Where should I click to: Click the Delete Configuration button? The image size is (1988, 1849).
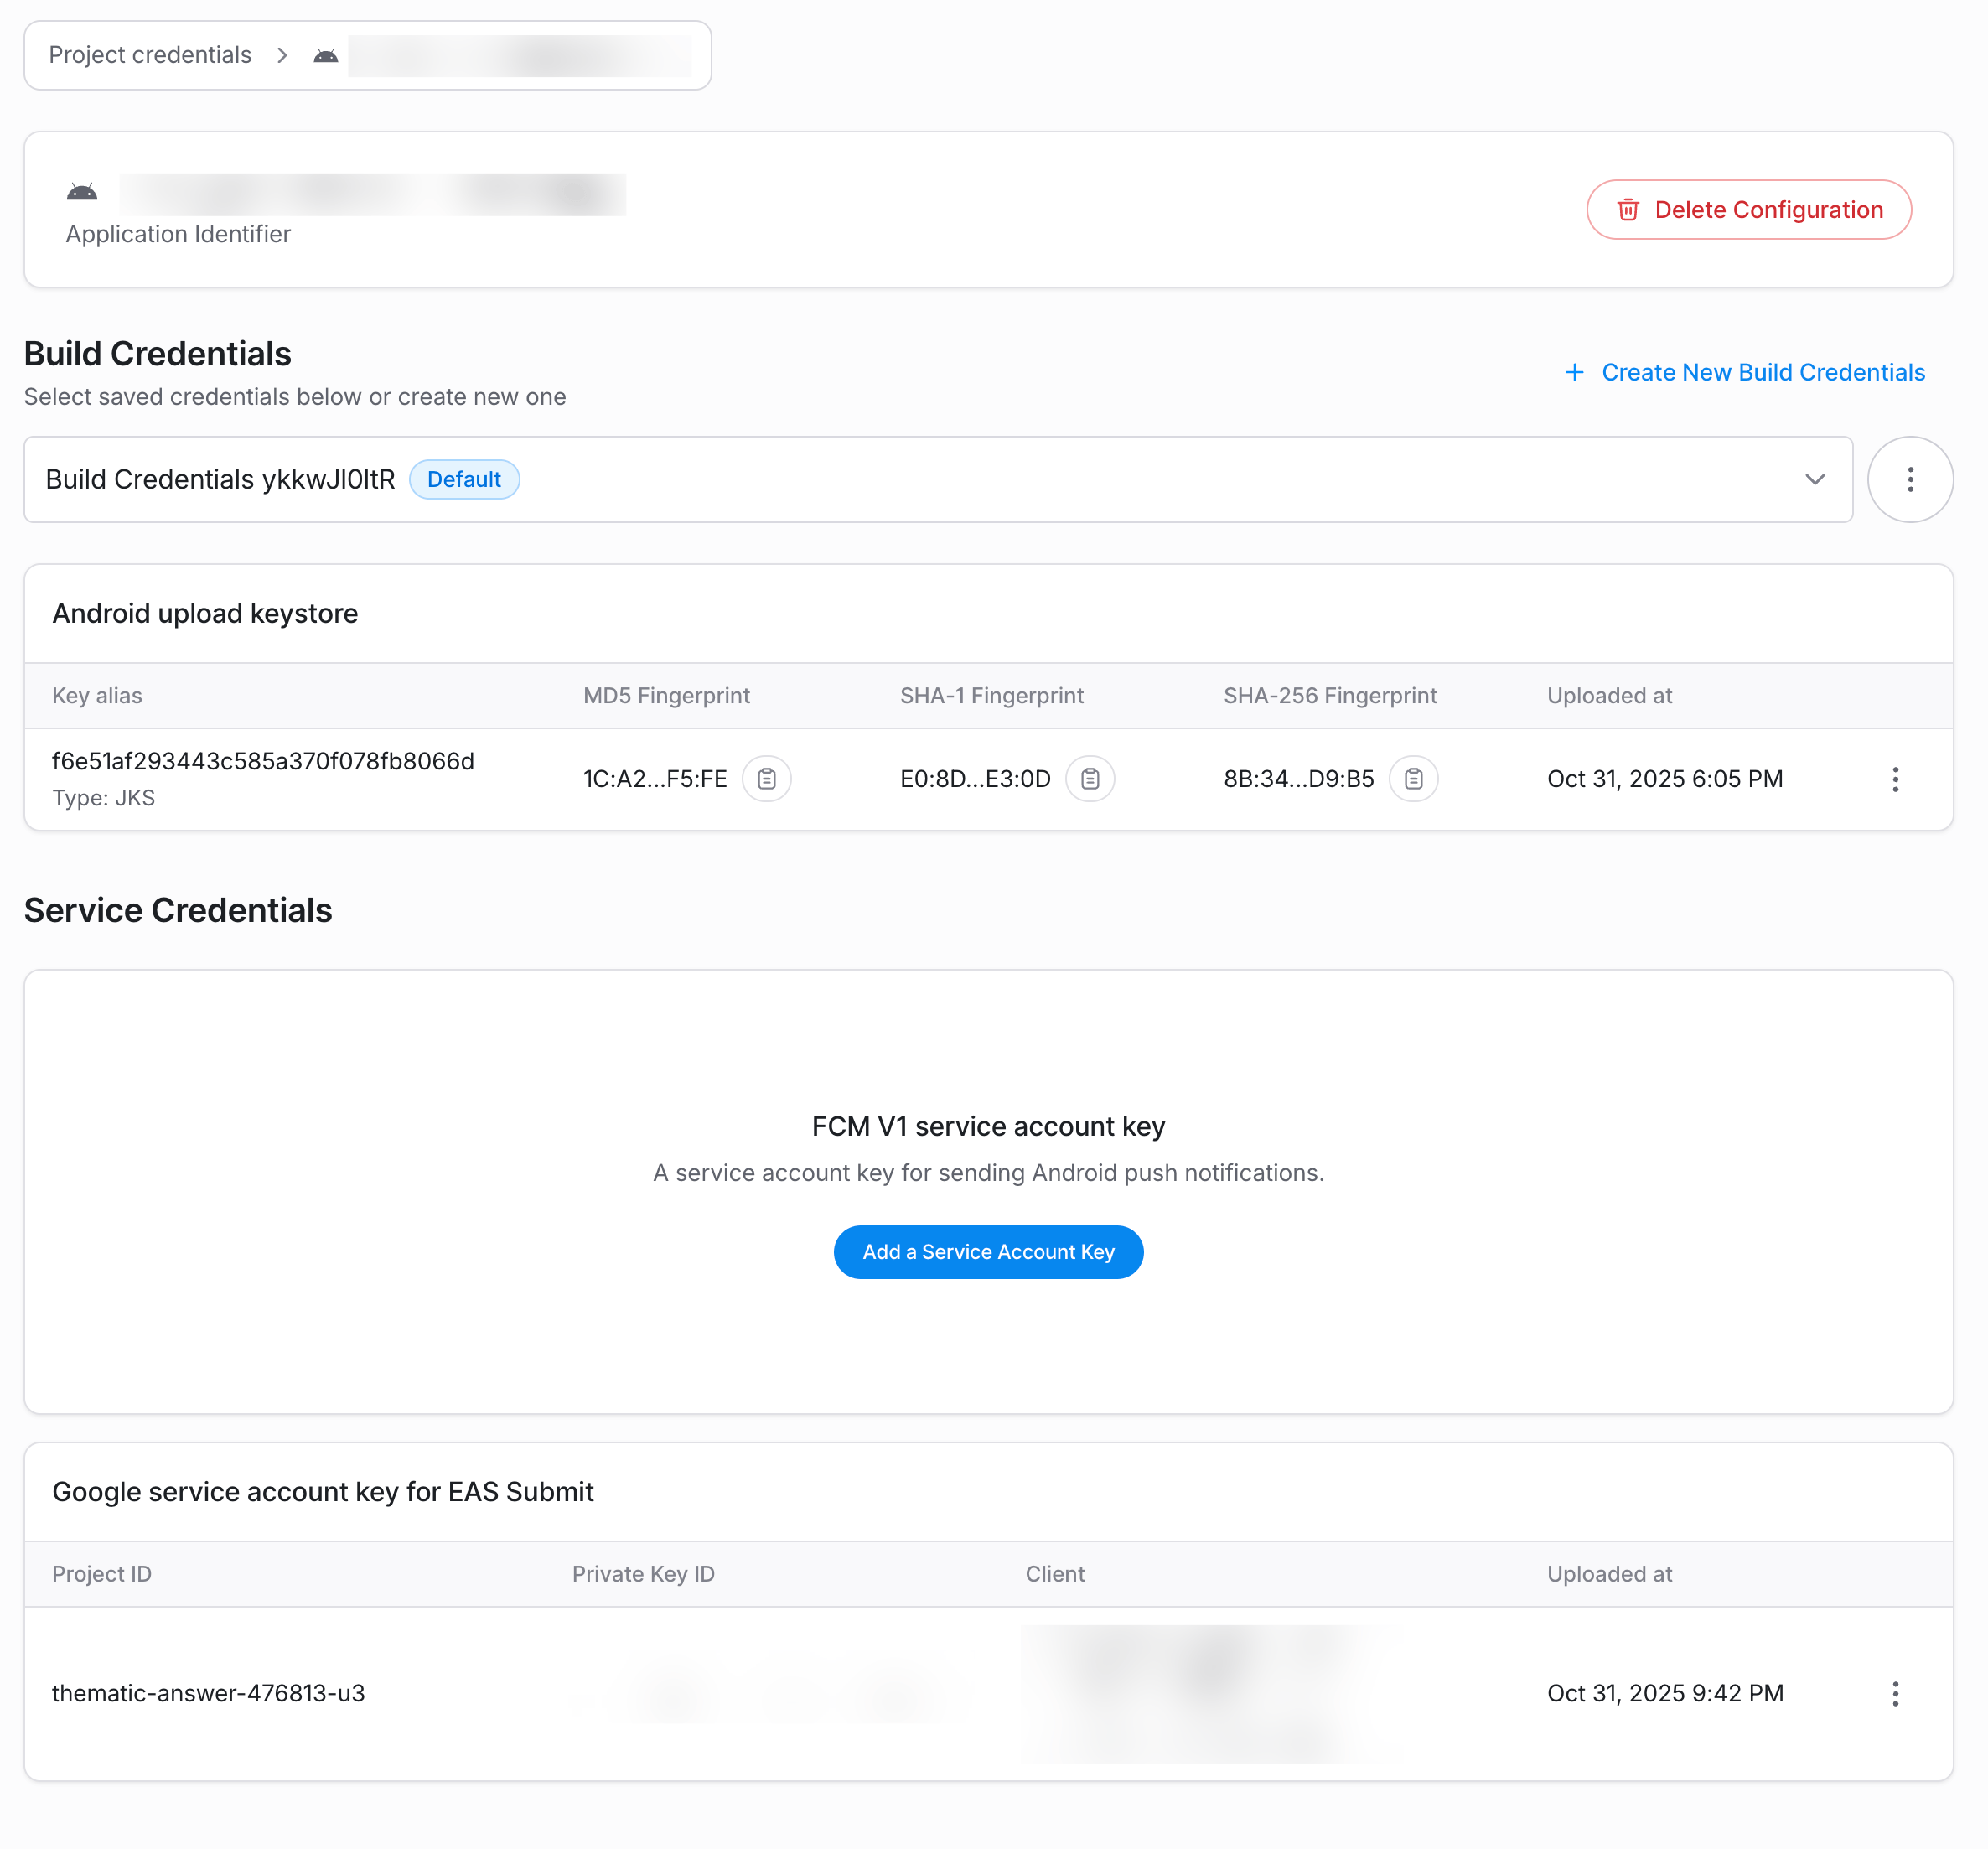(1749, 210)
